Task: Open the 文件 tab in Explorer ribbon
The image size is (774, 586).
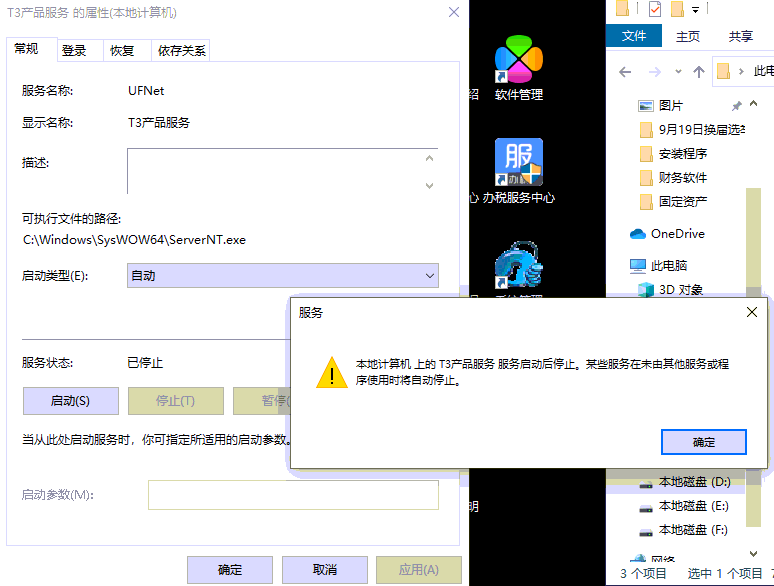Action: pos(634,36)
